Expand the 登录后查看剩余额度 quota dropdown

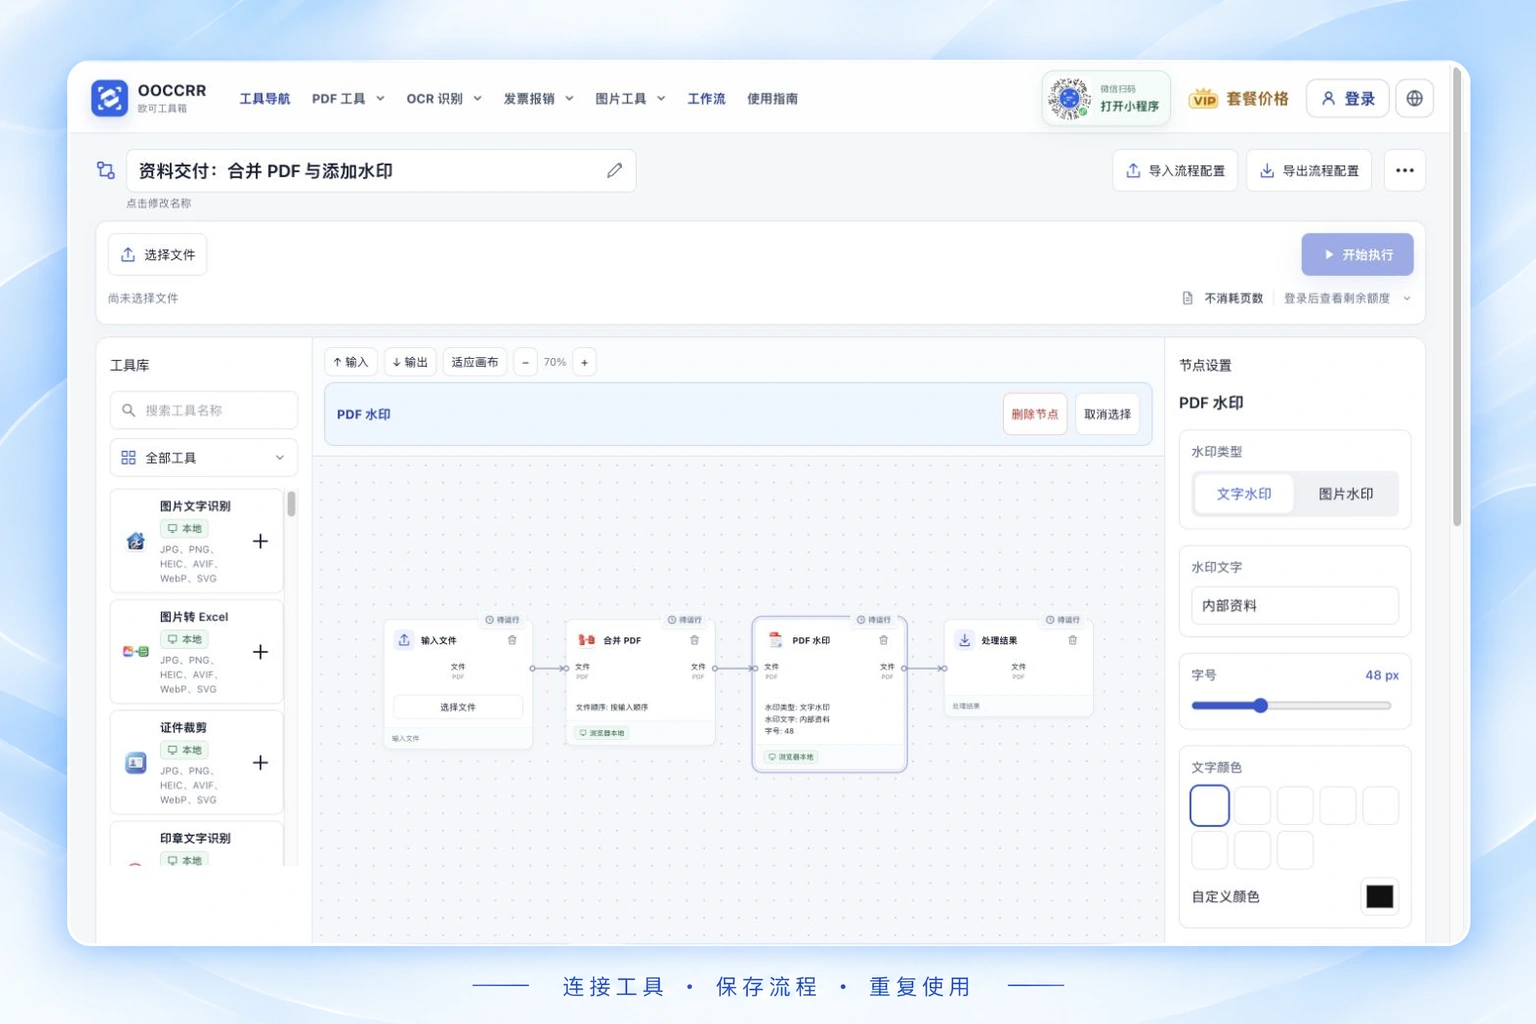point(1347,298)
